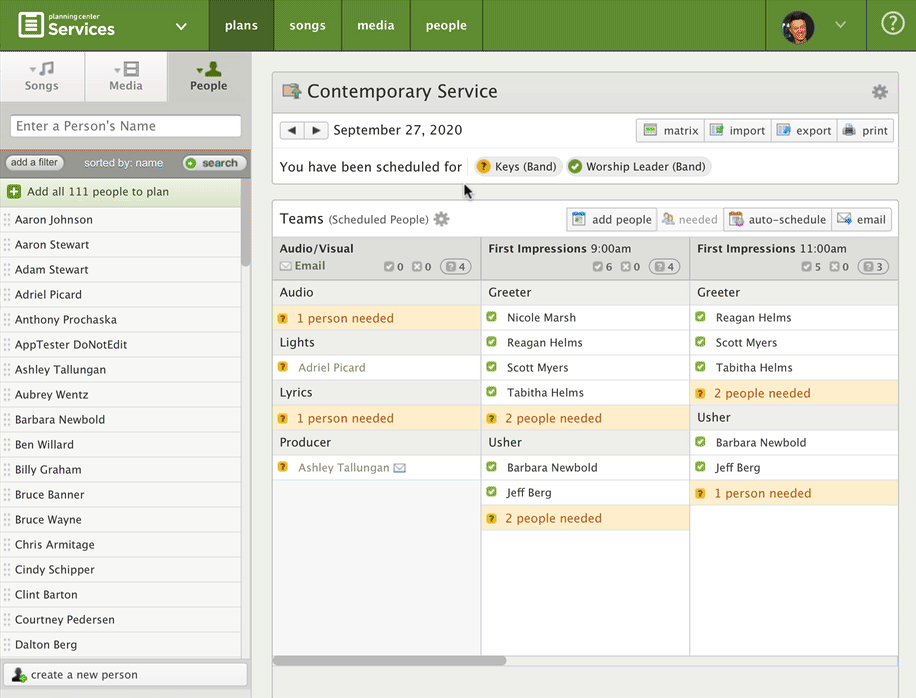
Task: Toggle the status checkbox for Jeff Berg at 9:00am
Action: click(492, 492)
